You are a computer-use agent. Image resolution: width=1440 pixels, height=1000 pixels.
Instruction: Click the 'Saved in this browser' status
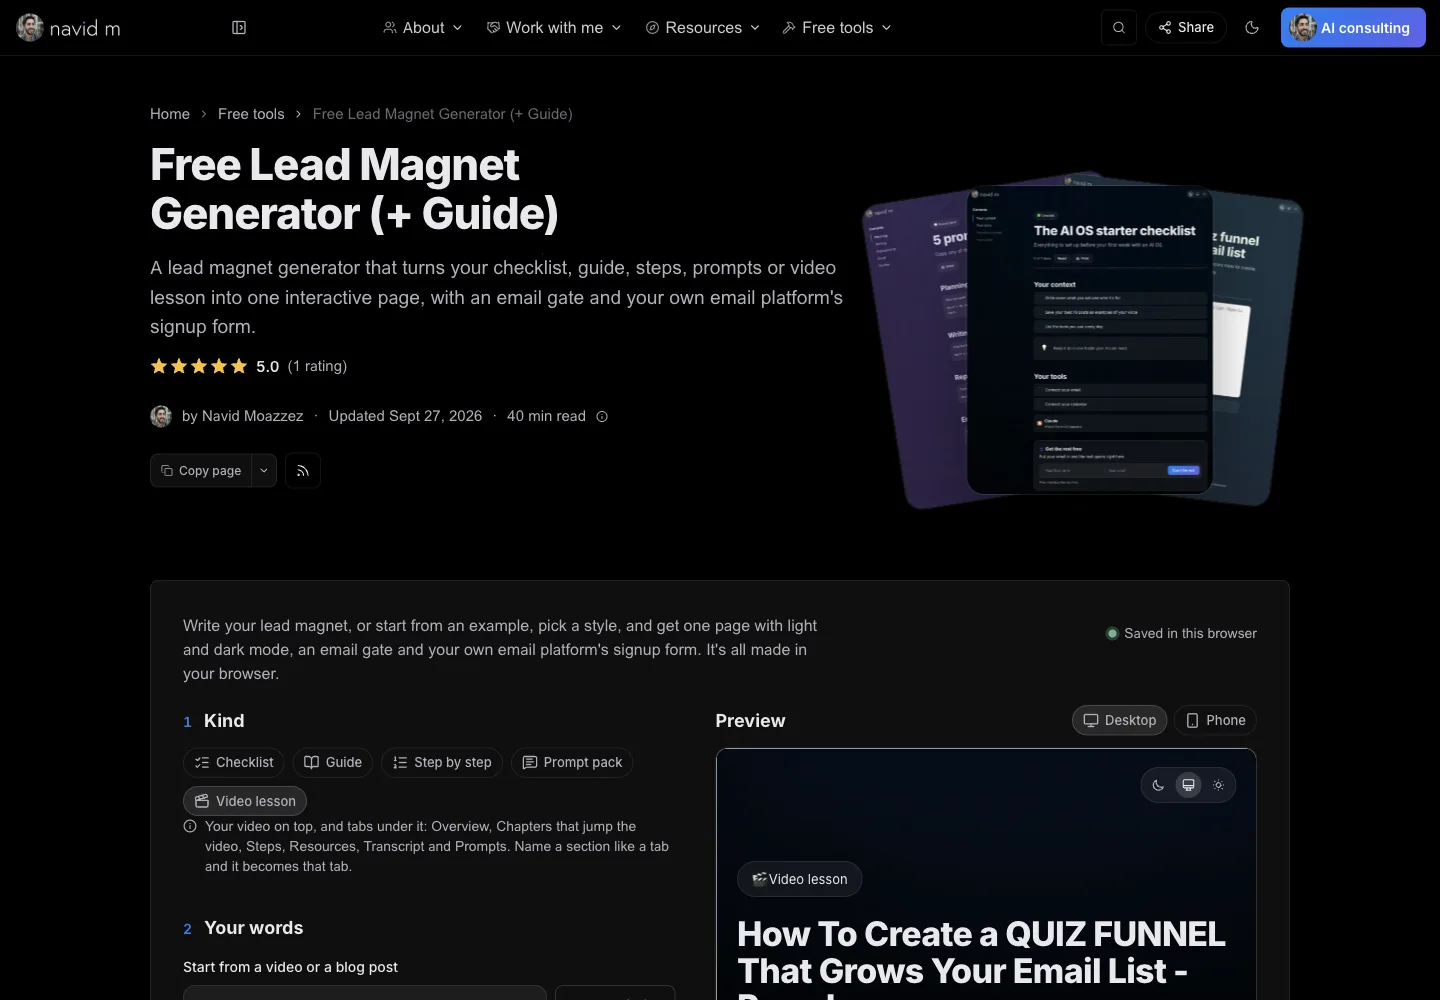[1181, 633]
